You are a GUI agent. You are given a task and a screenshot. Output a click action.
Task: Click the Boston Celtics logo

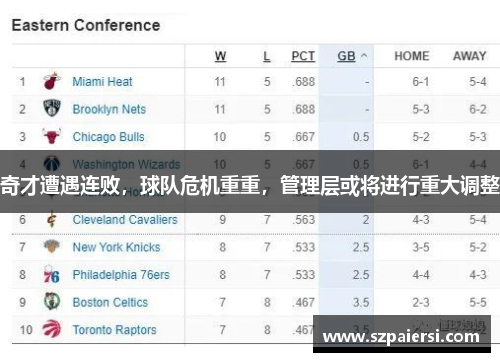[x=52, y=301]
